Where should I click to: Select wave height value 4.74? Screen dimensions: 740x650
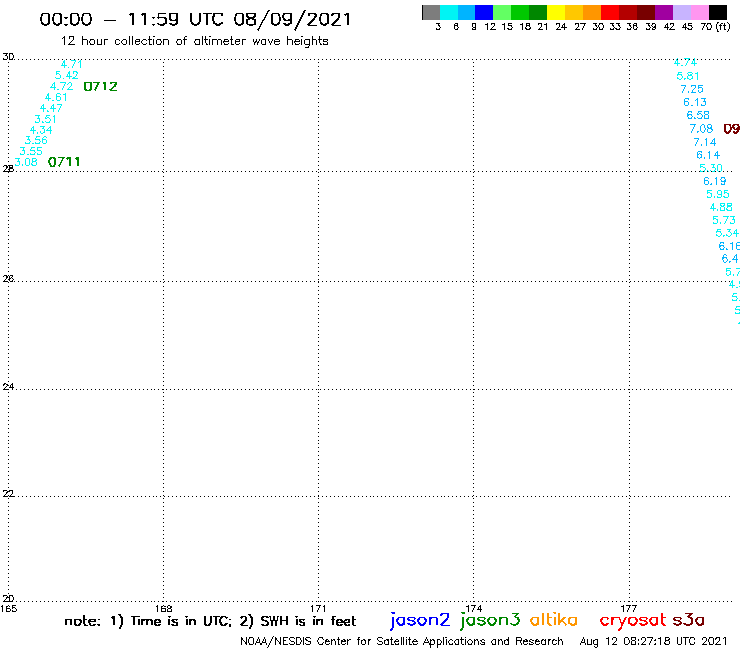click(x=685, y=62)
